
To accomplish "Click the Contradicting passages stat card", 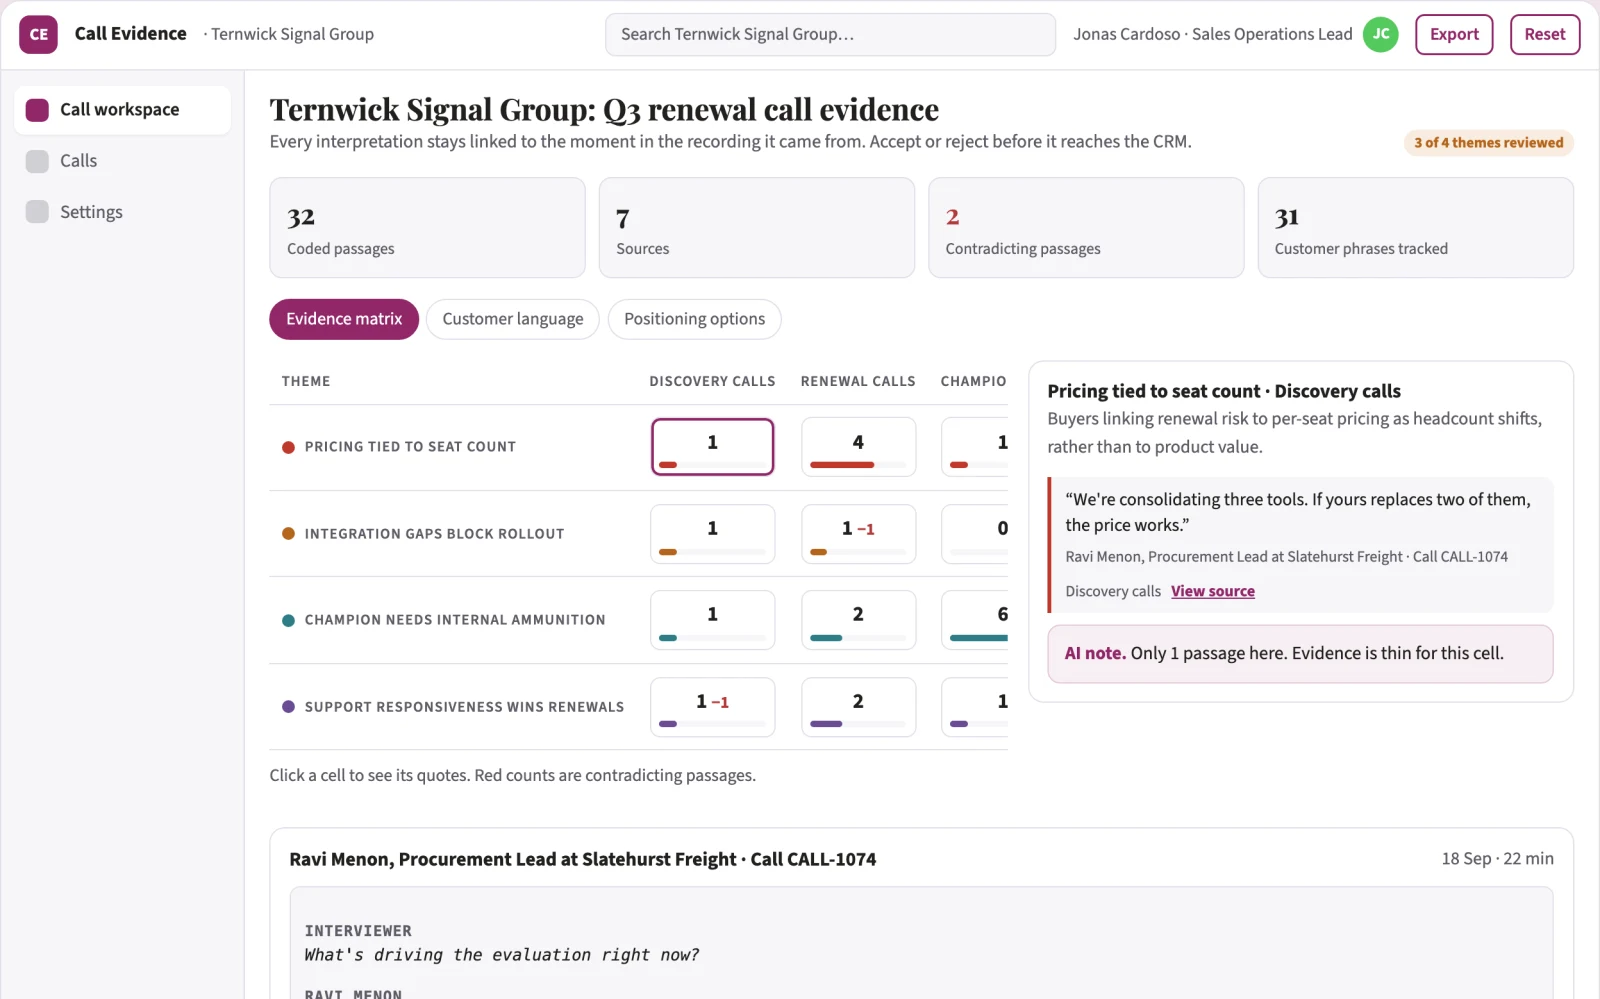I will pyautogui.click(x=1086, y=228).
